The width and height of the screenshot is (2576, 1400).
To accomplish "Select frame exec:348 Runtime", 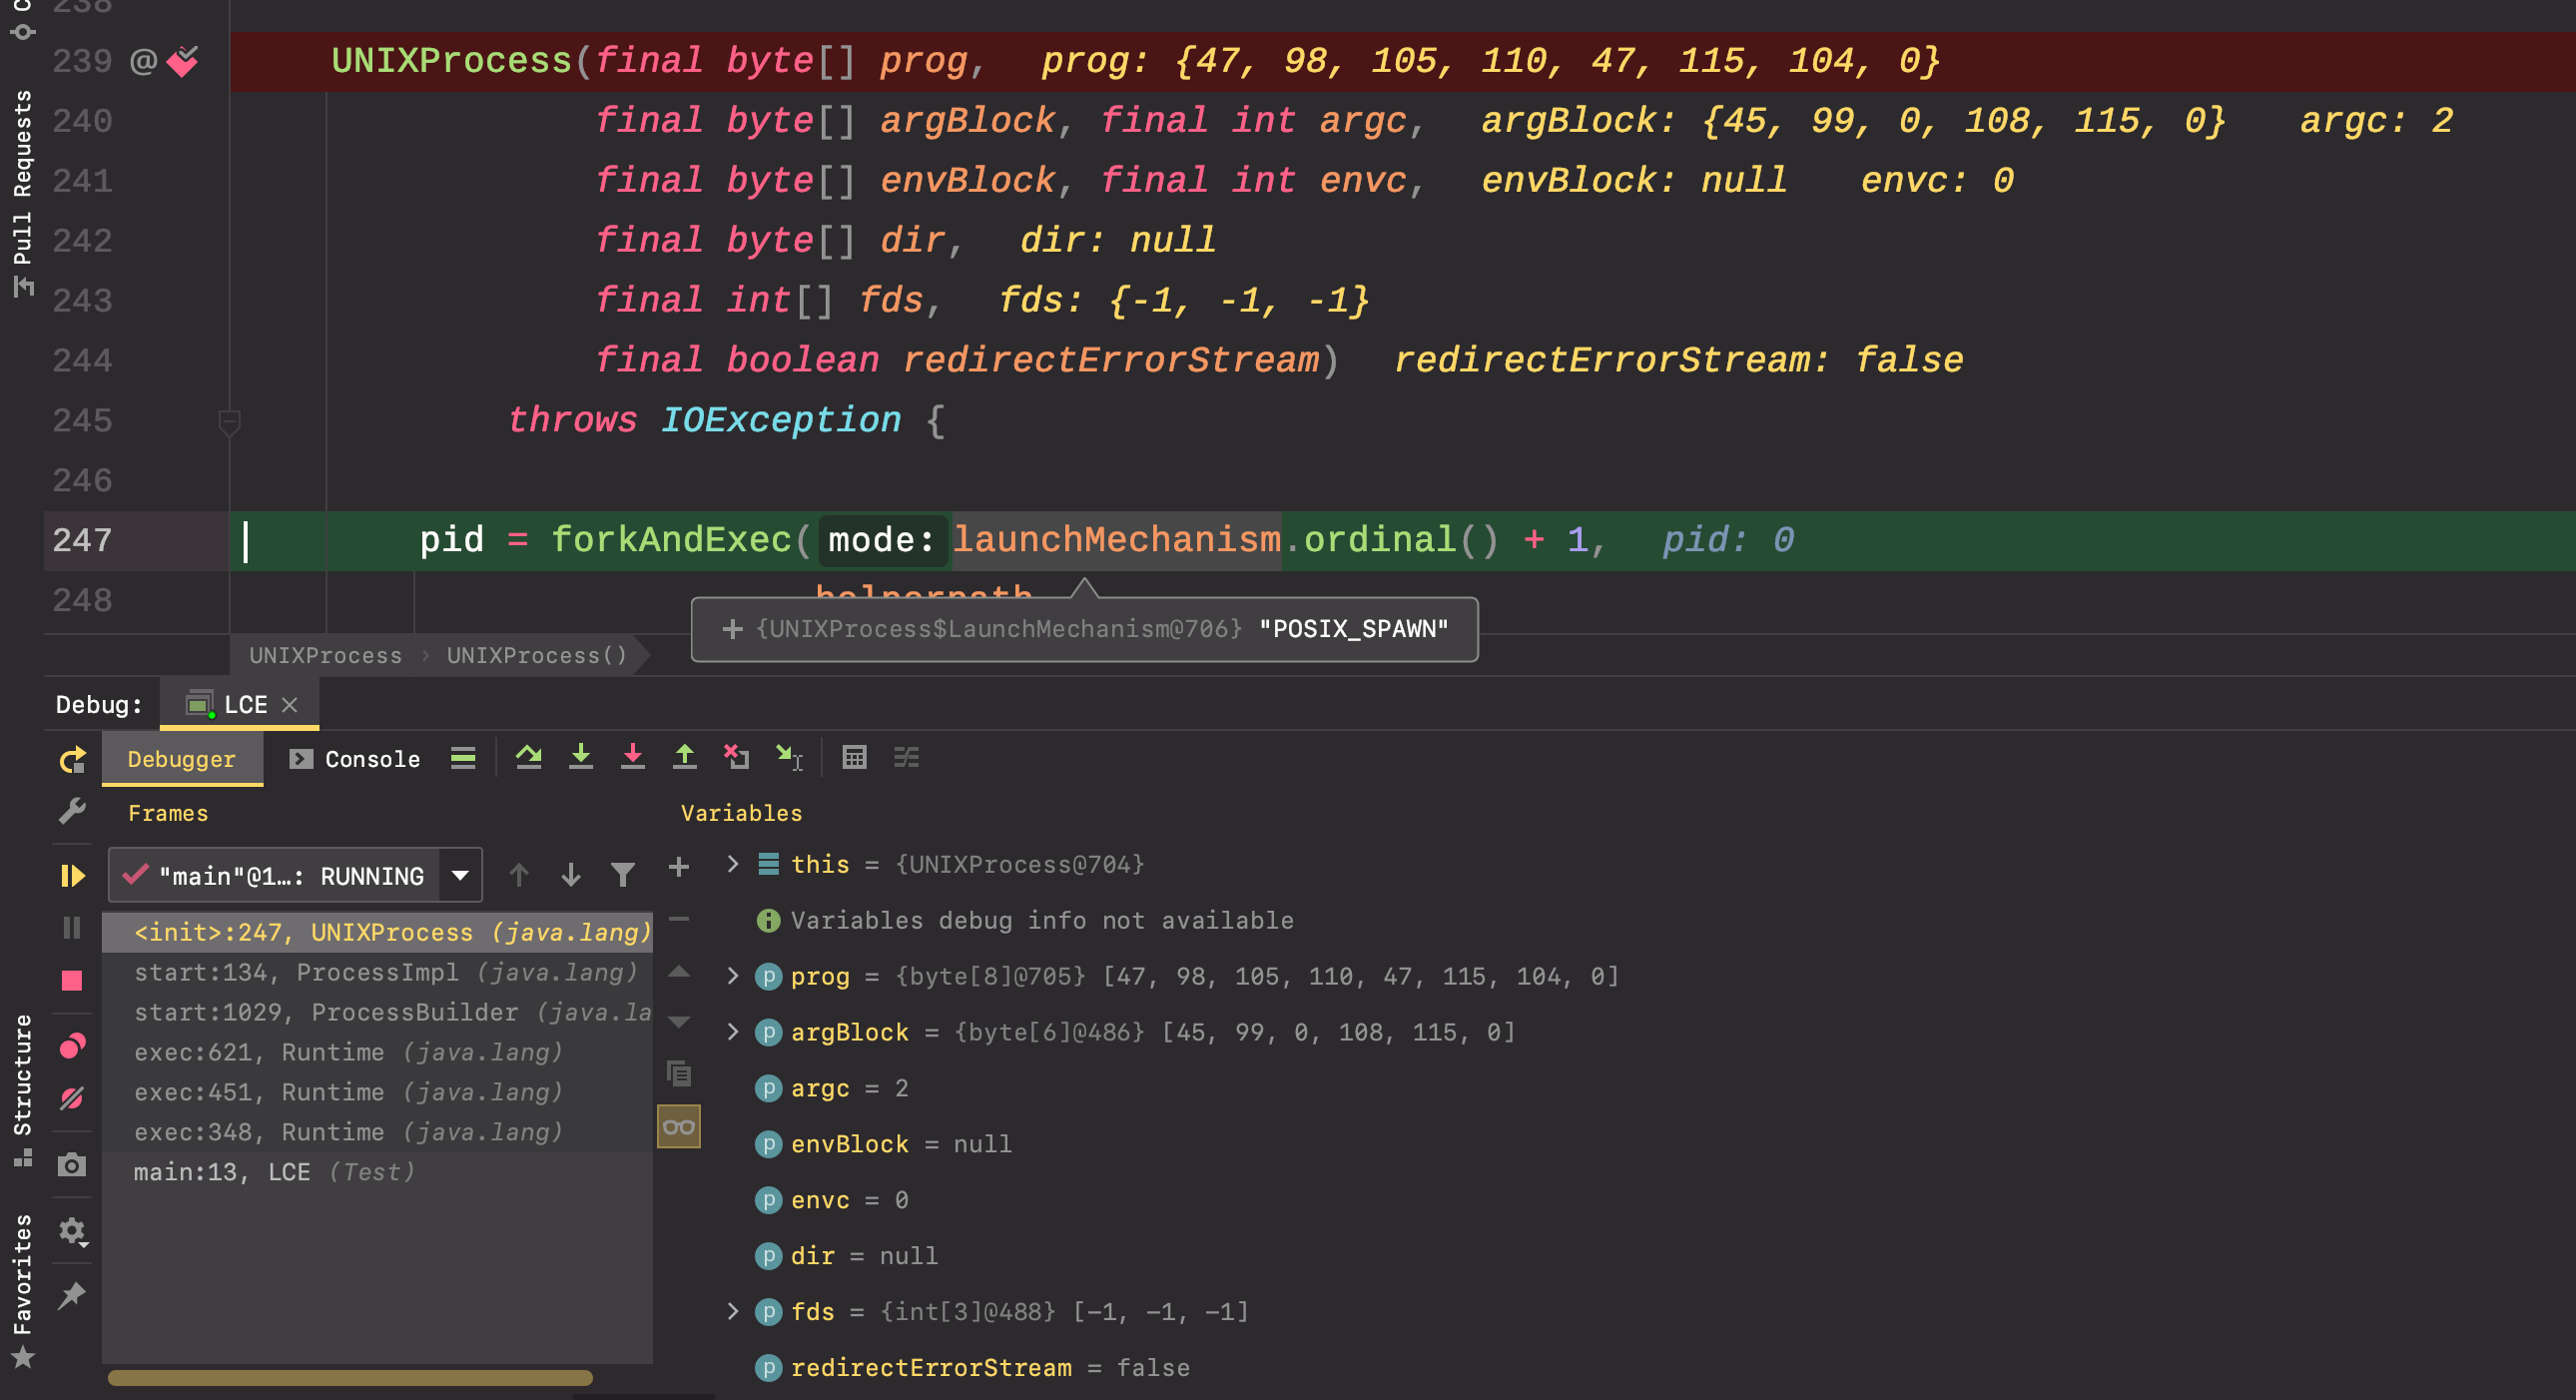I will pyautogui.click(x=377, y=1132).
